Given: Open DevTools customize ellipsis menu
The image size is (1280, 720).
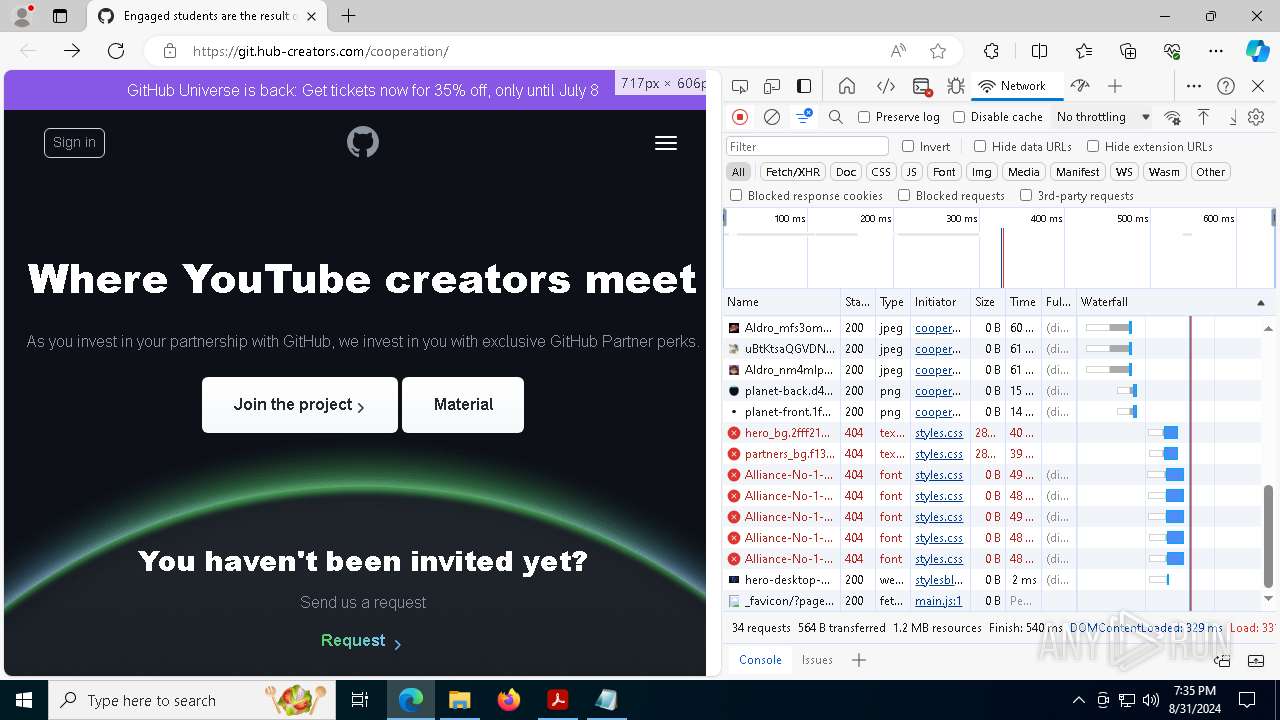Looking at the screenshot, I should click(1194, 86).
